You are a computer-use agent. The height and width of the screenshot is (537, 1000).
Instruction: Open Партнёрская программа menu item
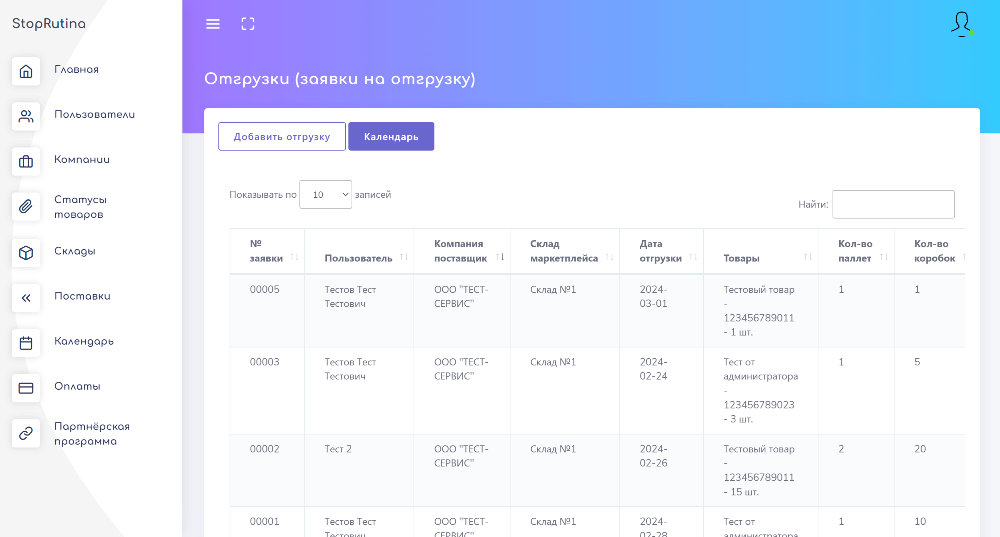92,434
